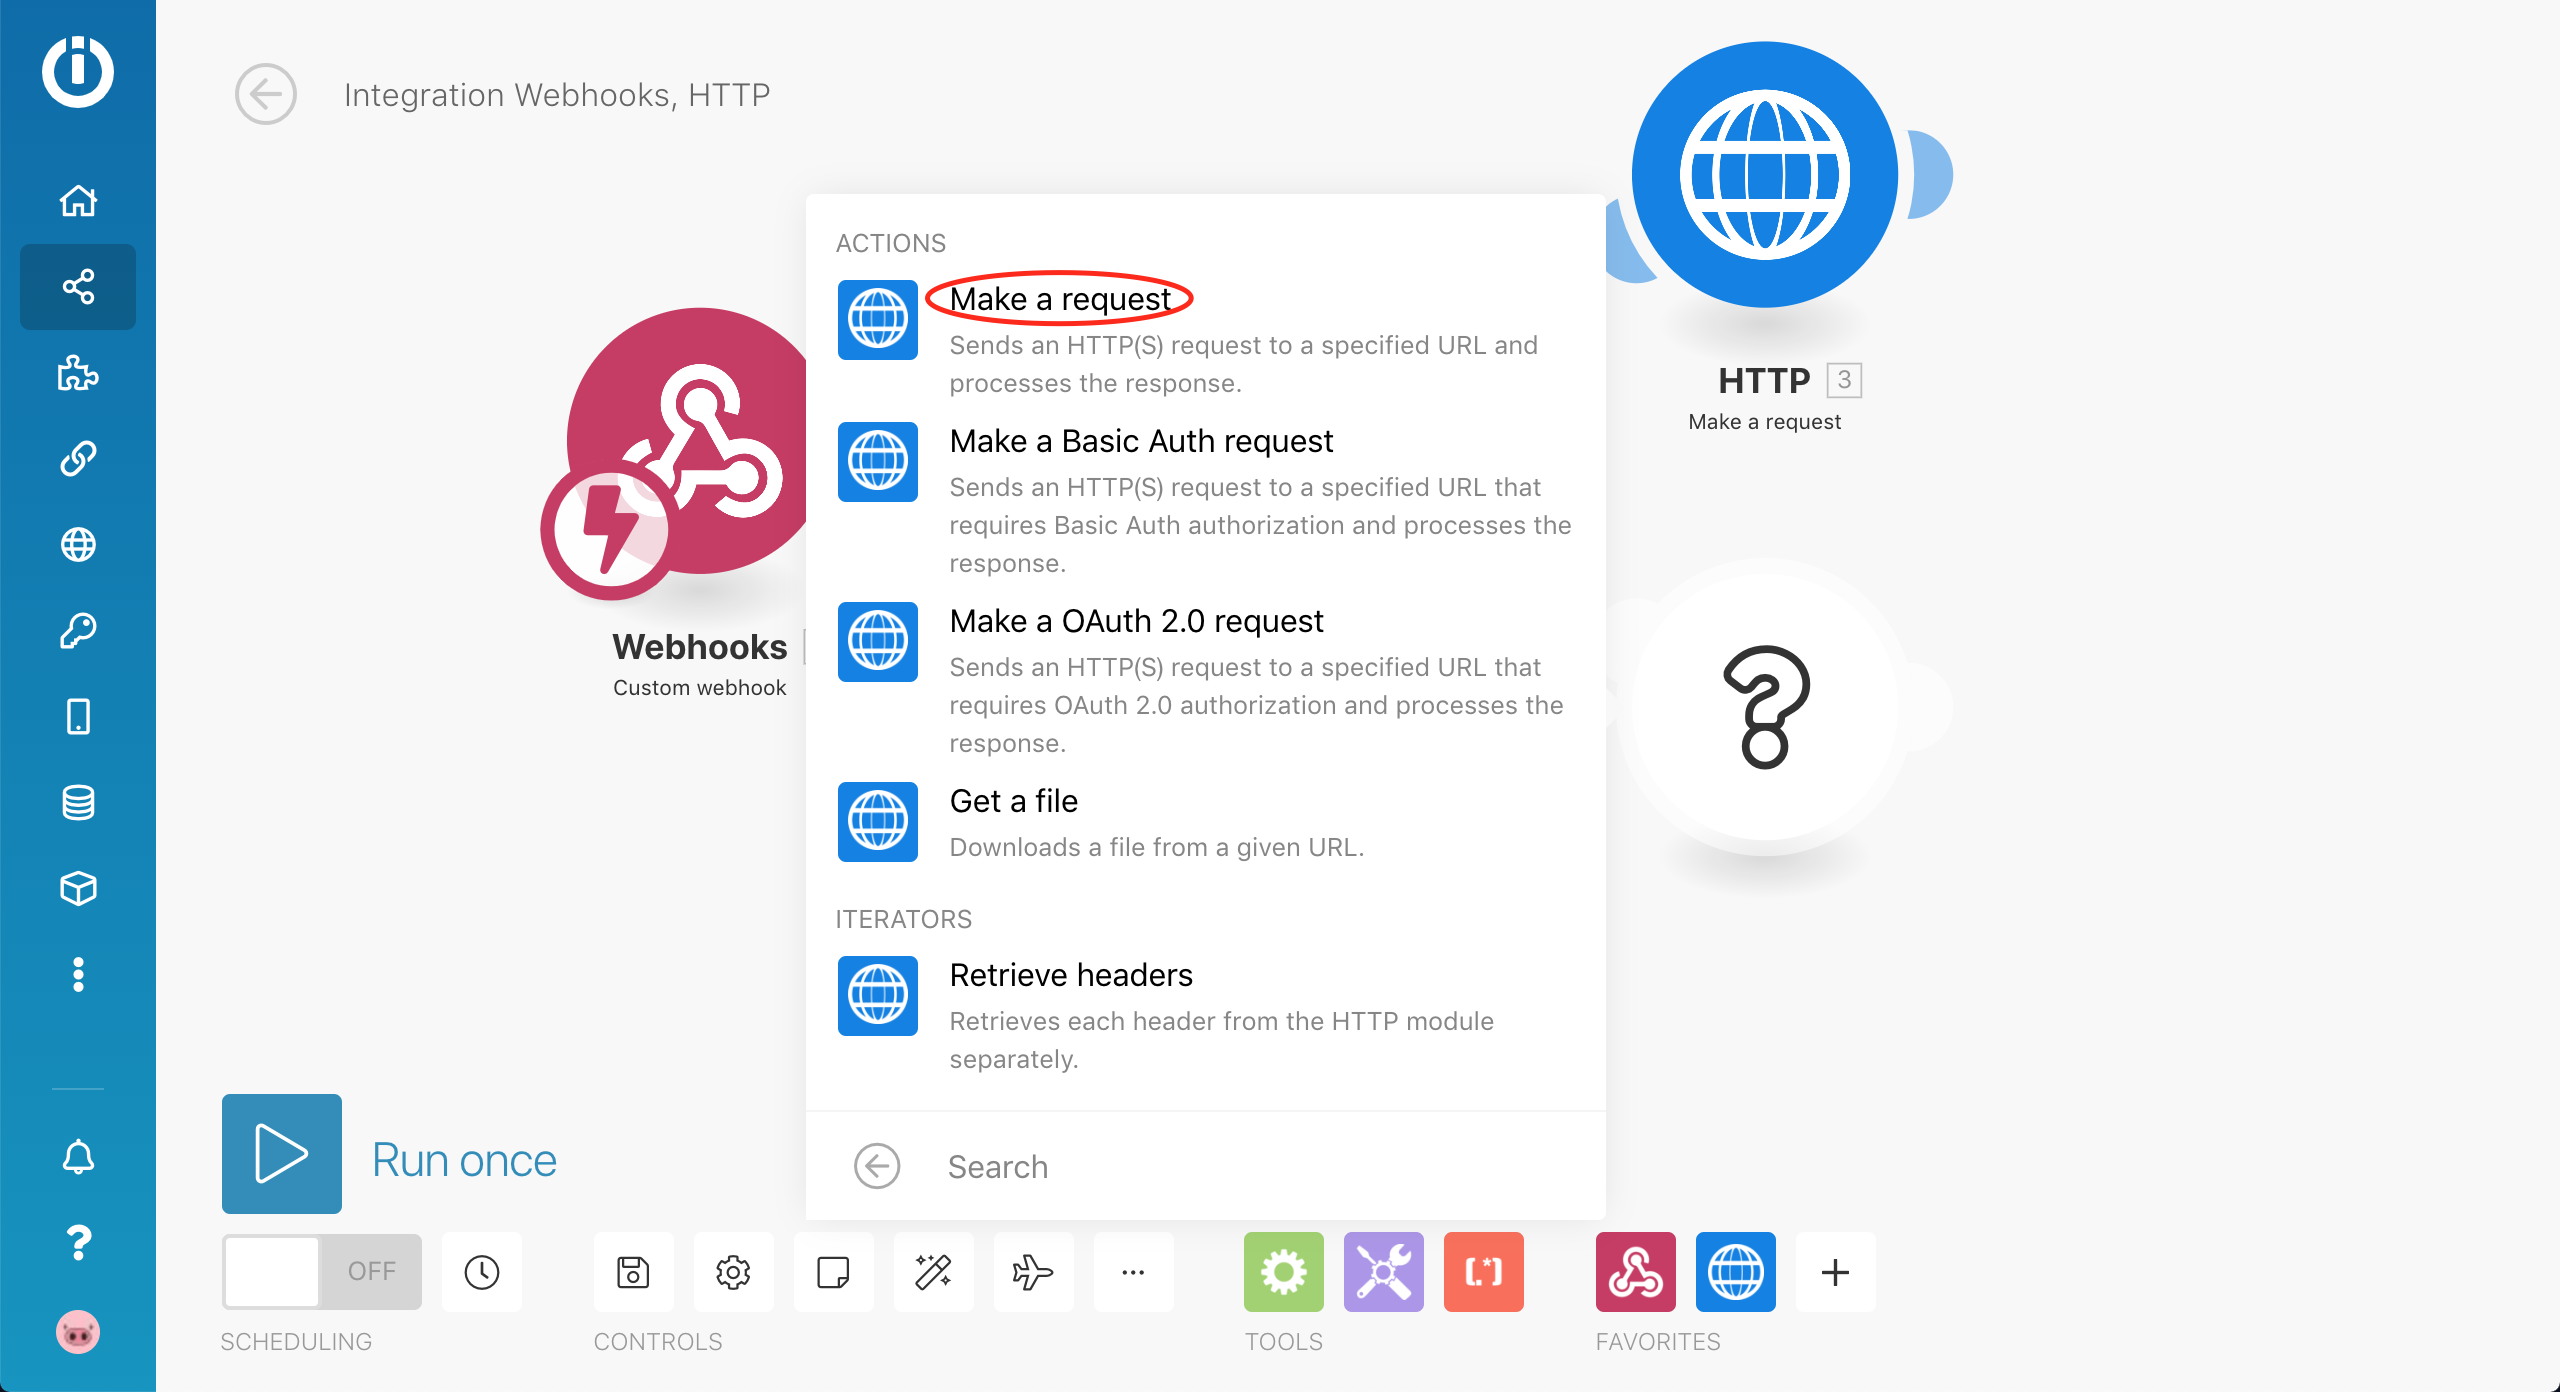Viewport: 2560px width, 1392px height.
Task: Expand more controls ellipsis button
Action: pos(1133,1272)
